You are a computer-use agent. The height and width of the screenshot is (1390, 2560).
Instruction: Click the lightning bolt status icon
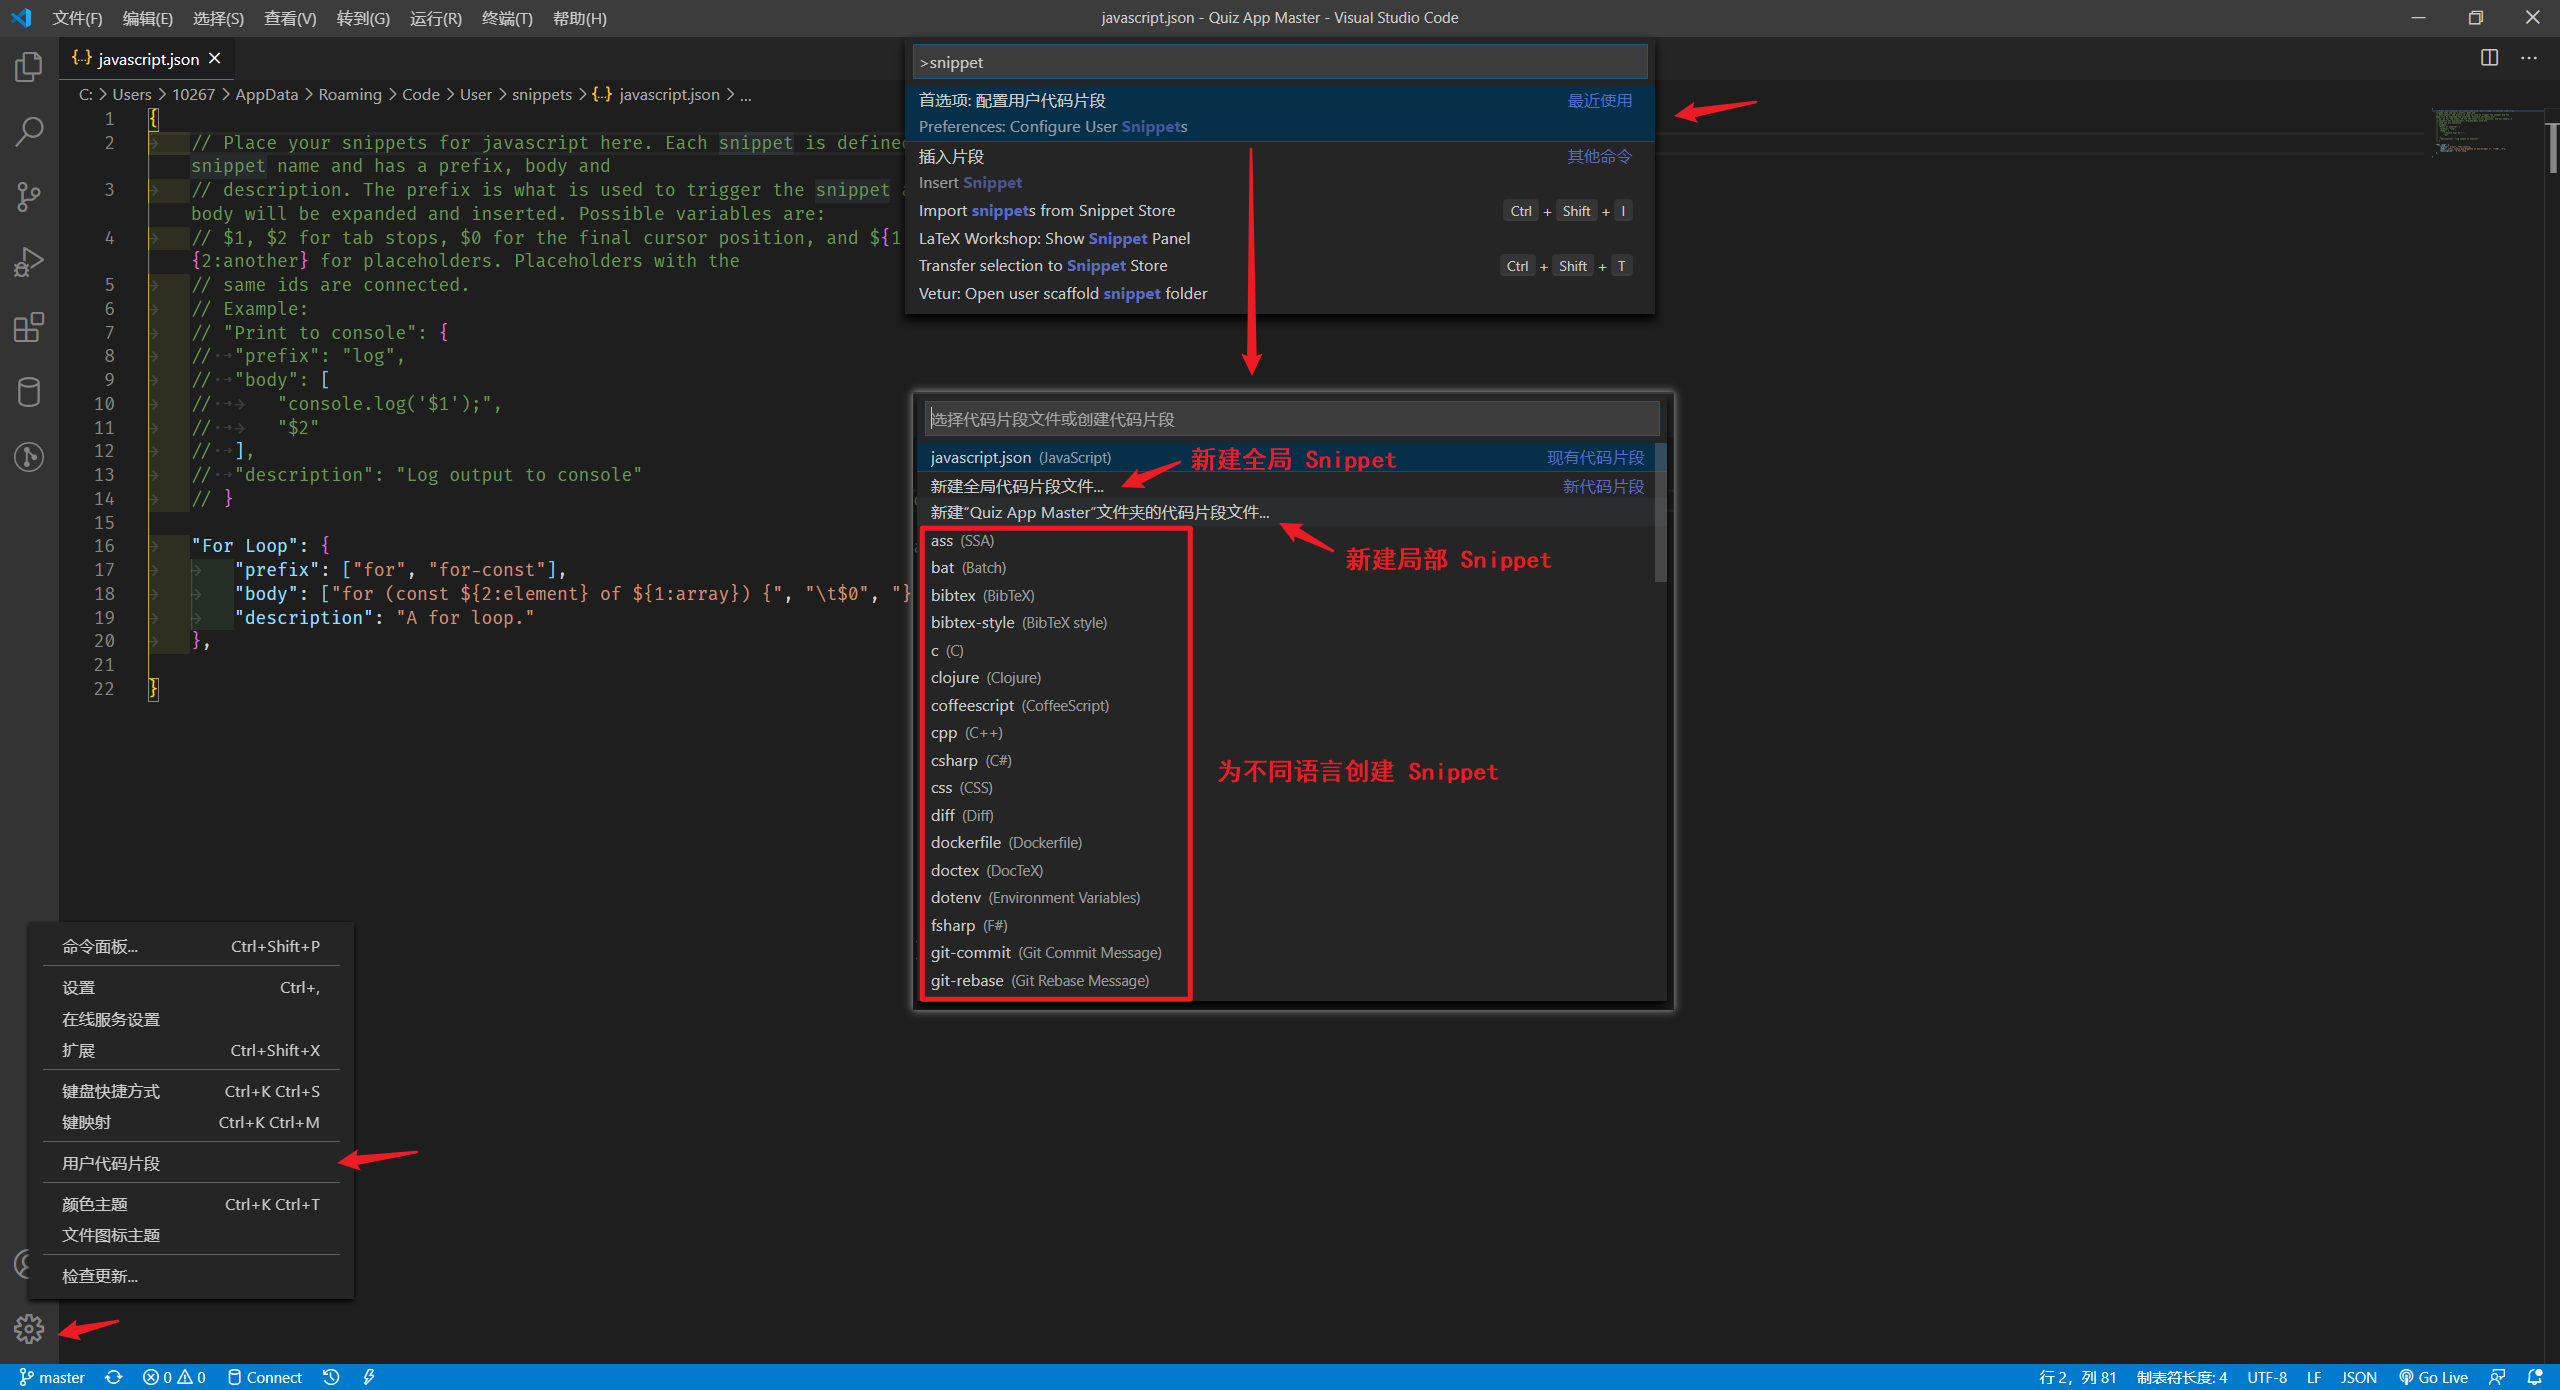(369, 1377)
